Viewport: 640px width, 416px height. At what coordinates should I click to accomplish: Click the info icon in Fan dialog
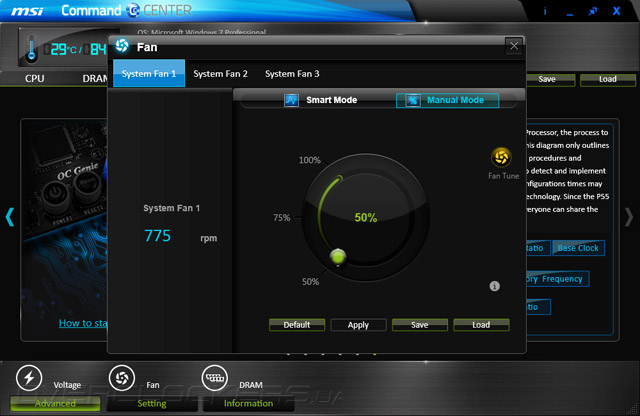click(x=494, y=286)
